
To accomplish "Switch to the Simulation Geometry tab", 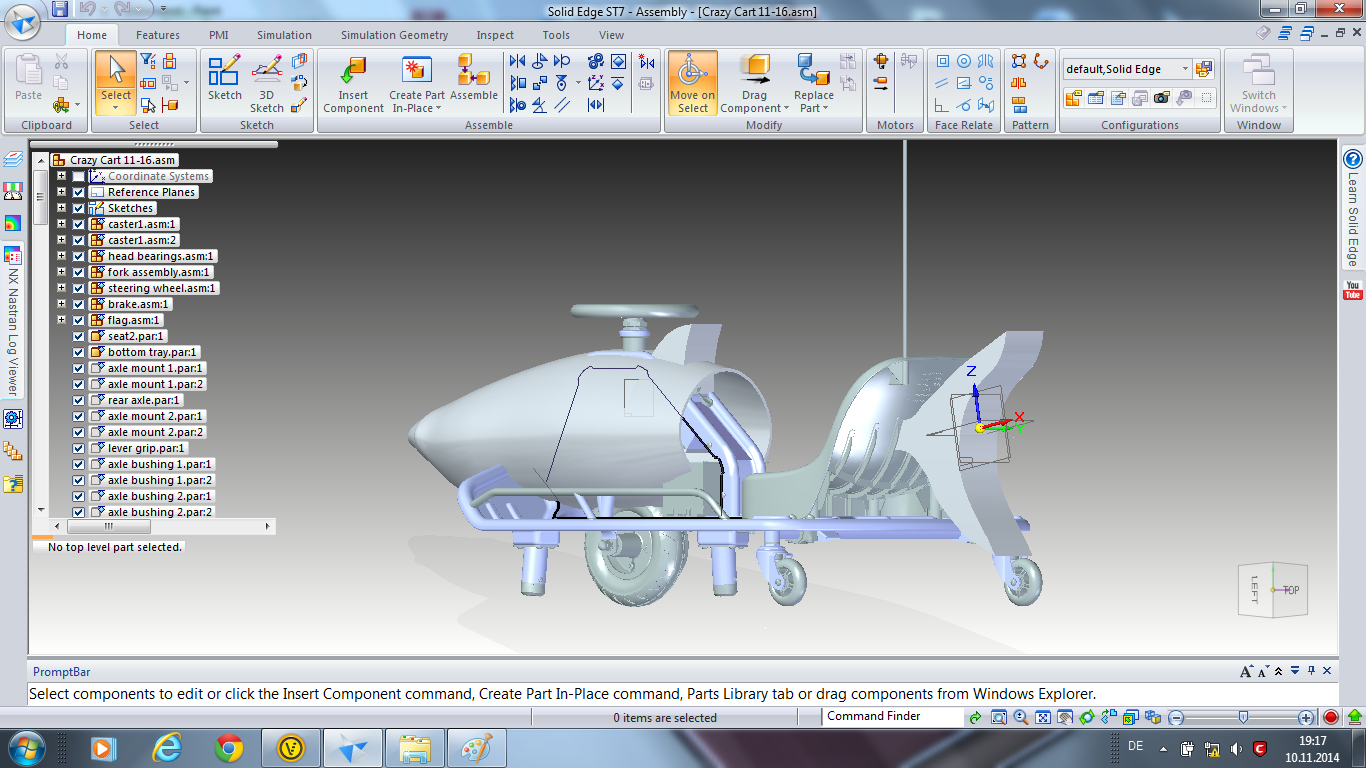I will click(x=394, y=35).
